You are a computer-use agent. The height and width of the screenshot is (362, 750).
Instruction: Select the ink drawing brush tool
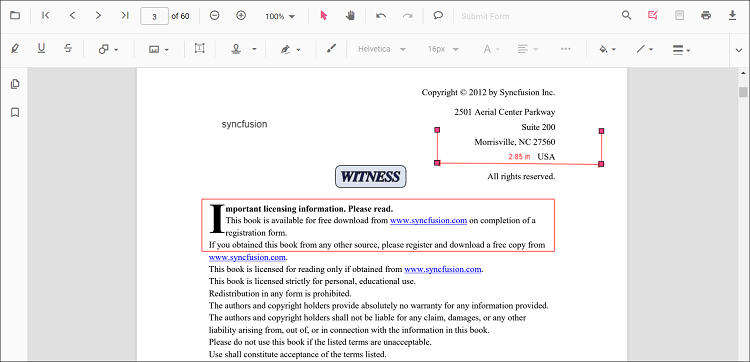331,49
